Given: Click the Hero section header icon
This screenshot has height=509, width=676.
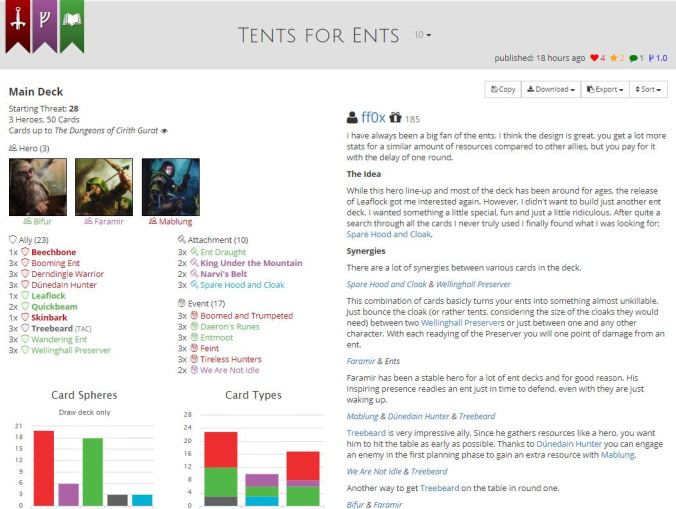Looking at the screenshot, I should (x=13, y=148).
